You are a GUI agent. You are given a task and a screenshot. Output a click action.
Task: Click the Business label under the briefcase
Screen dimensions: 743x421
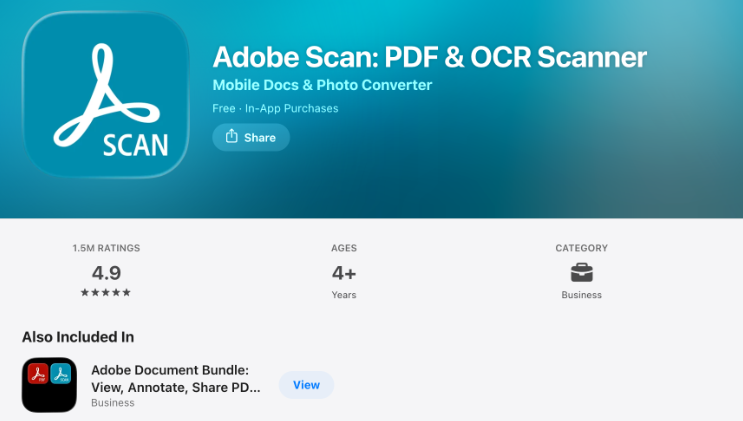(581, 295)
